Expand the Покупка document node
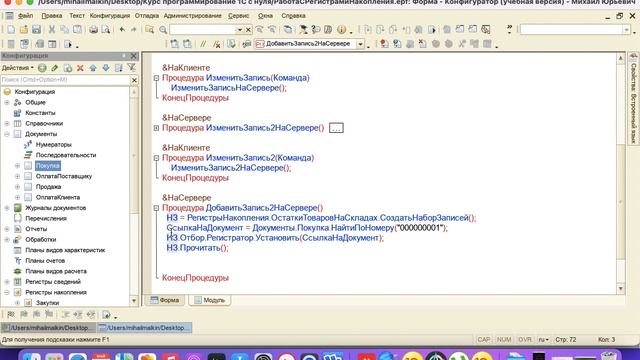The height and width of the screenshot is (360, 640). click(x=18, y=166)
